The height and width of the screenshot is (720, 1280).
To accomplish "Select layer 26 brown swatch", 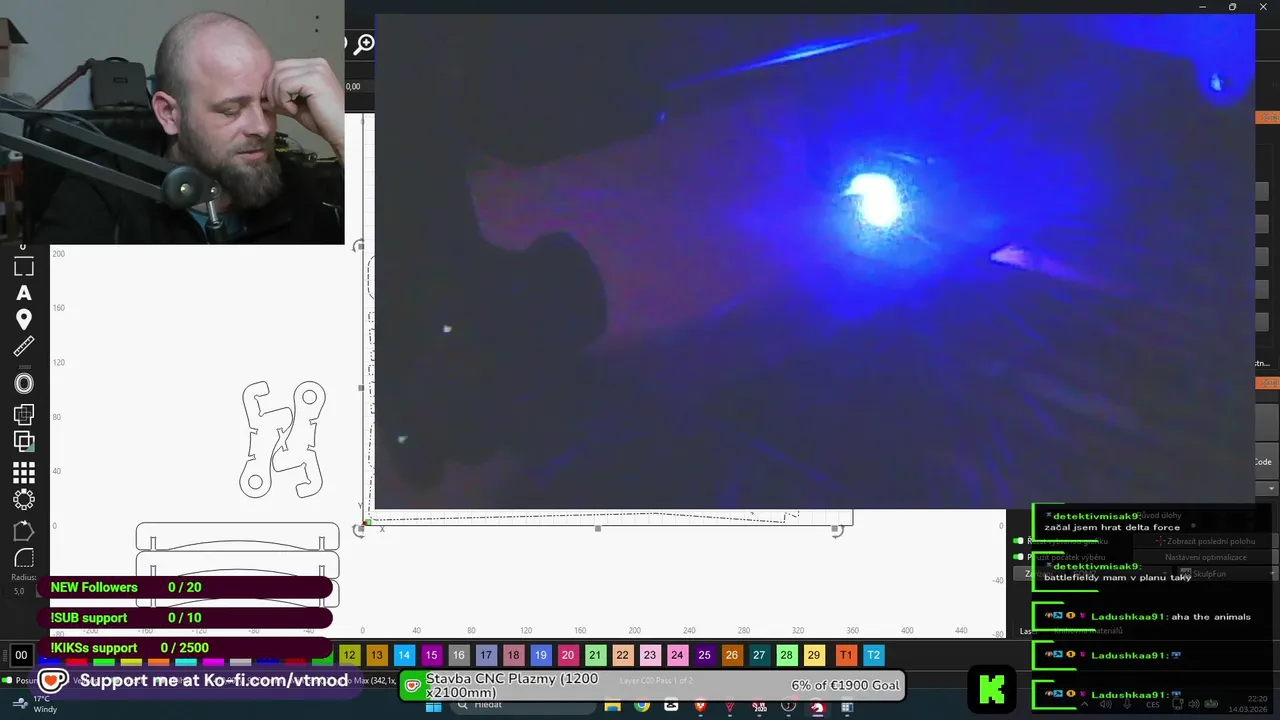I will coord(732,656).
